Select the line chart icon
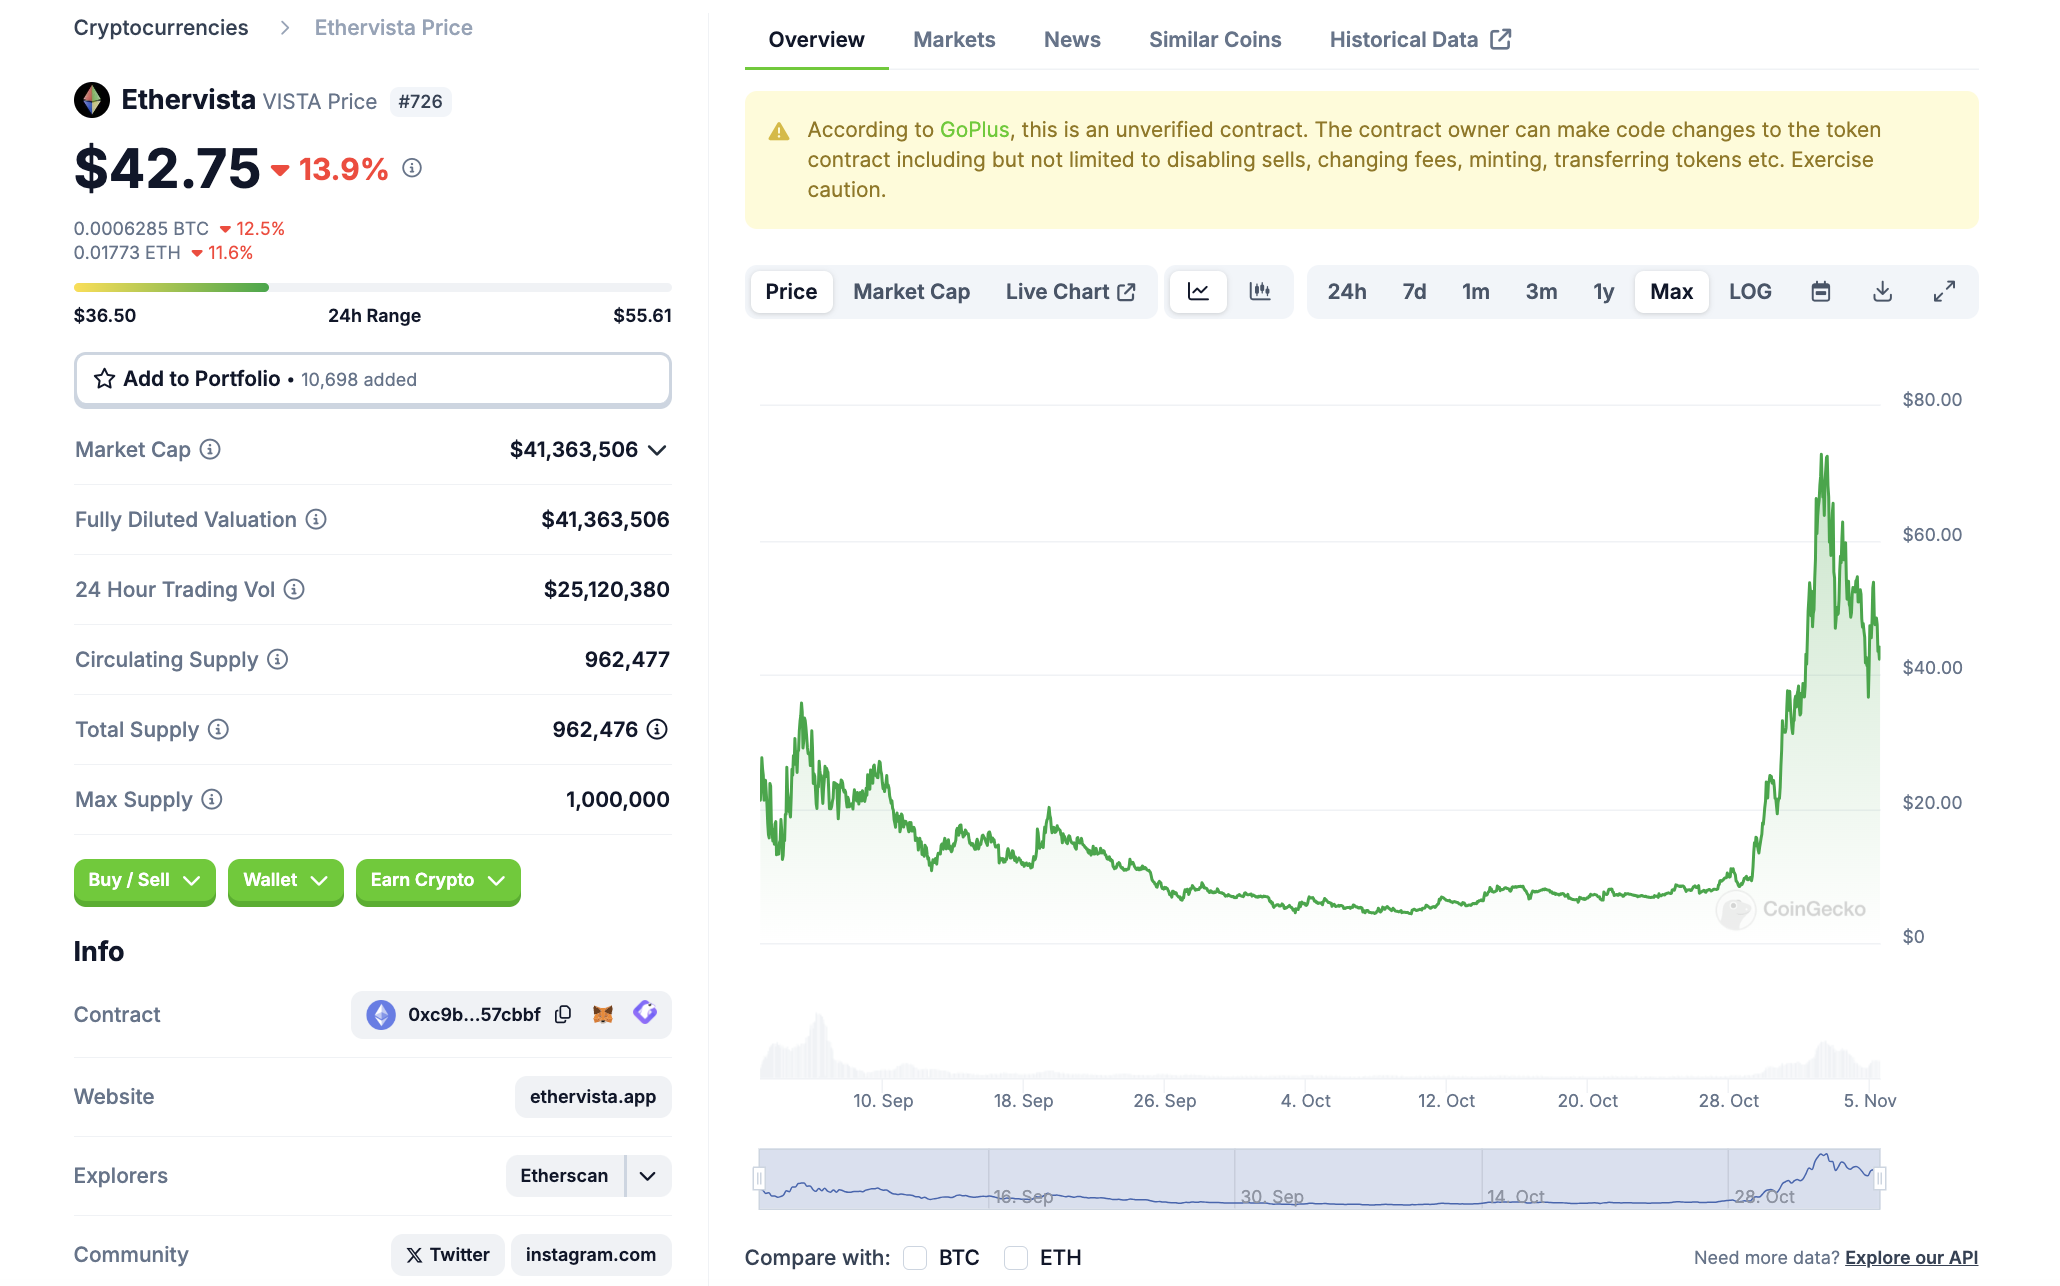2060x1286 pixels. [x=1198, y=291]
